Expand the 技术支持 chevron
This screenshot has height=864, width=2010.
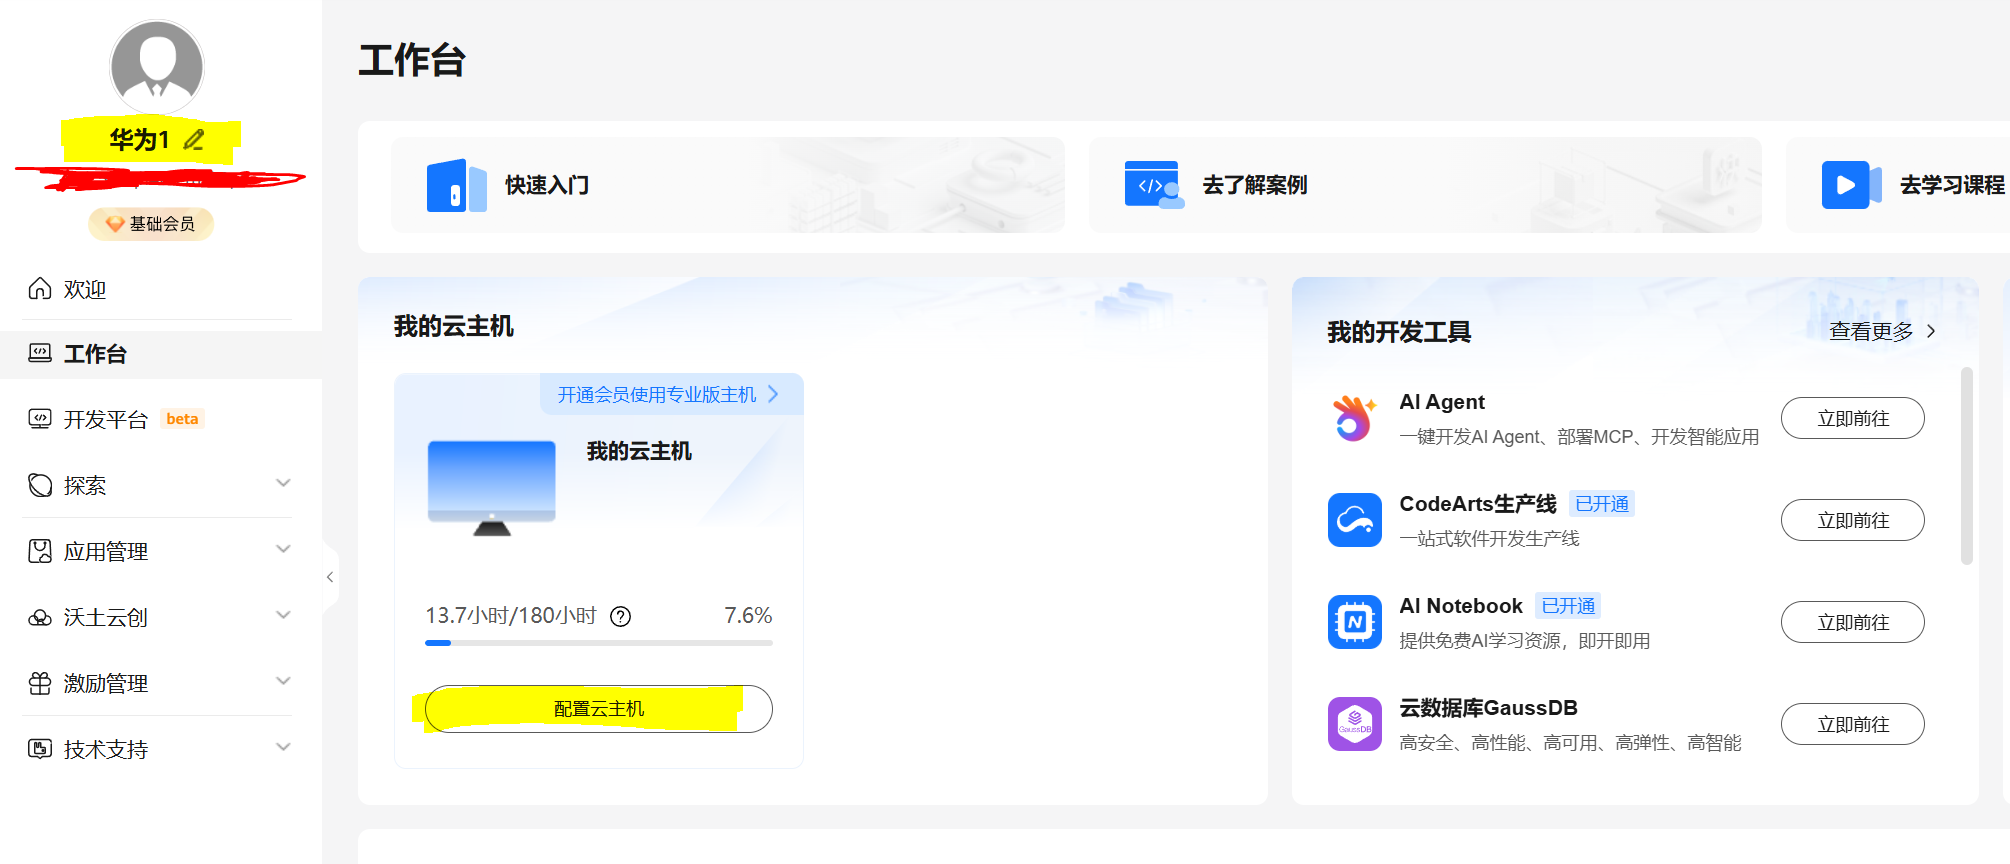[x=283, y=747]
